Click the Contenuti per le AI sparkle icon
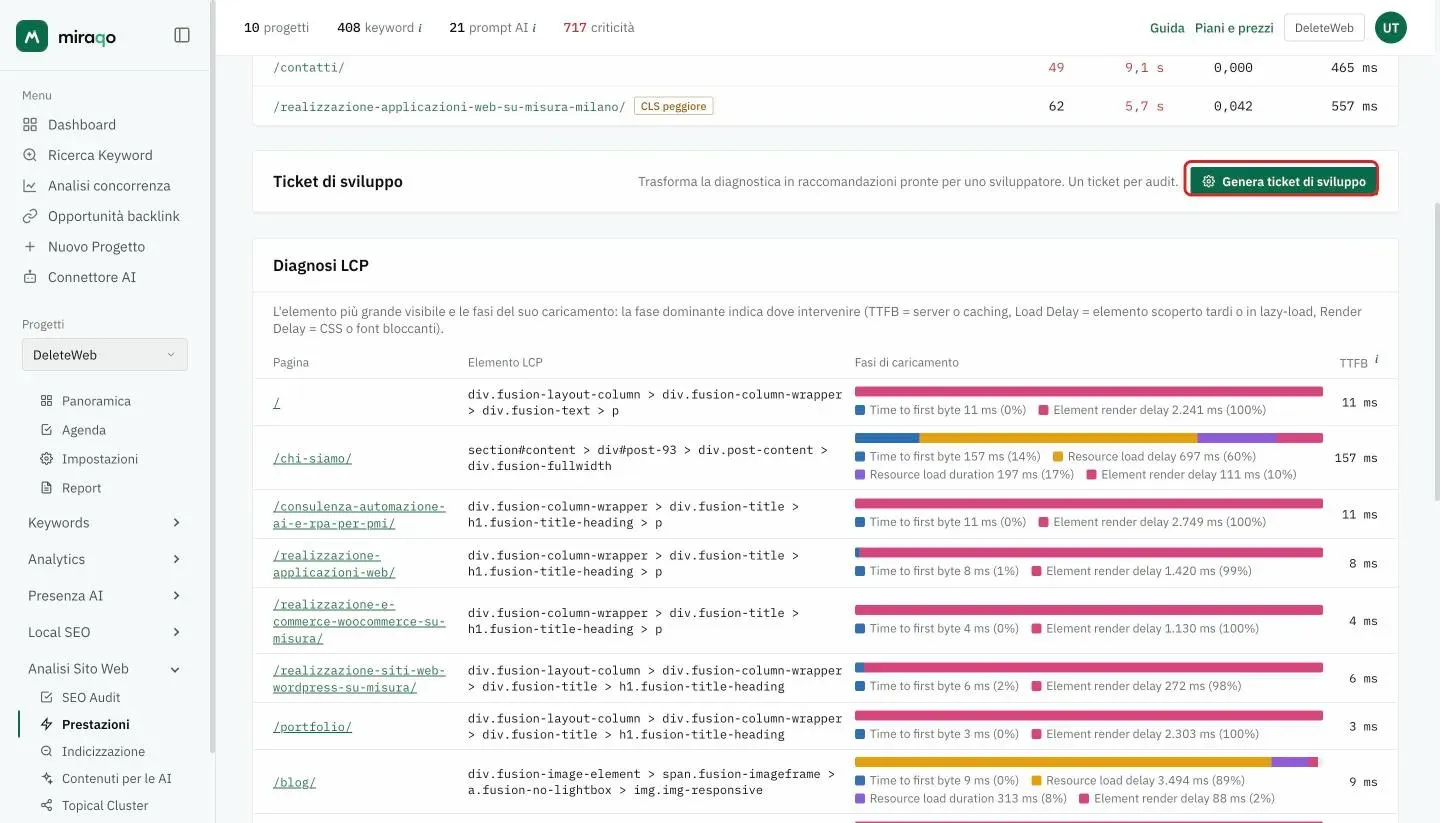This screenshot has width=1440, height=823. 46,778
